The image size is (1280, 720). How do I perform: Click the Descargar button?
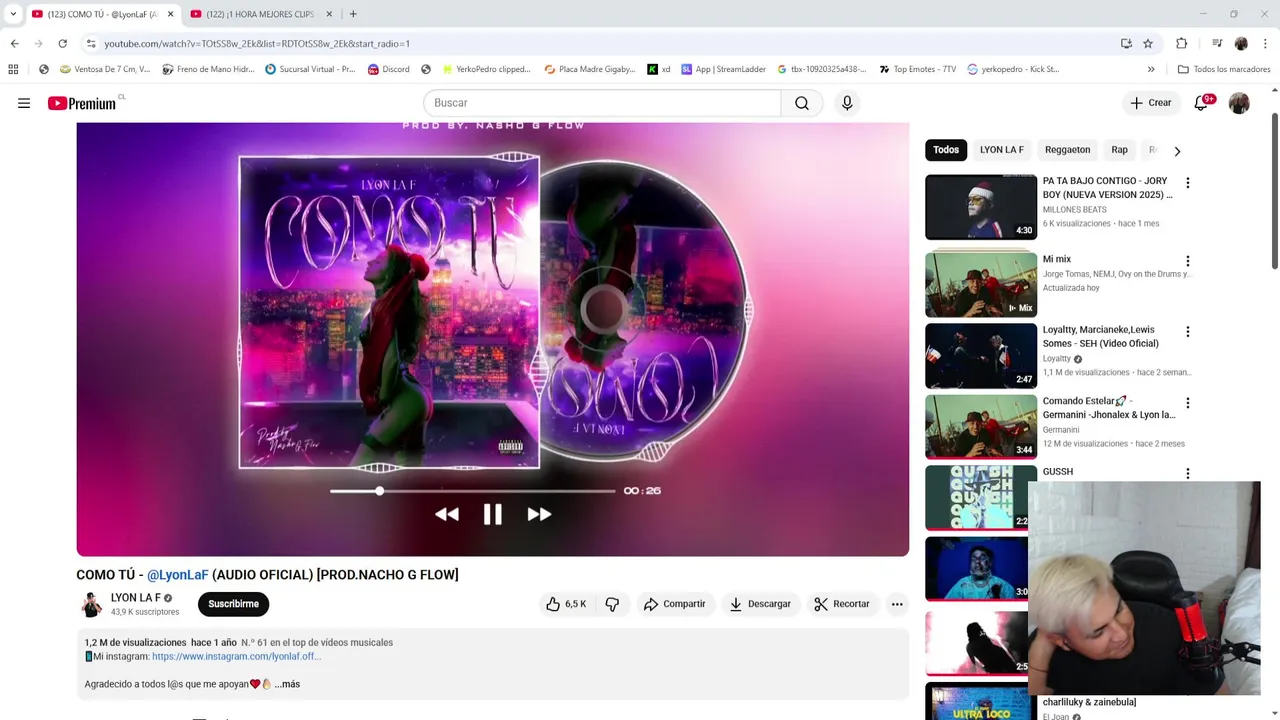click(x=760, y=604)
